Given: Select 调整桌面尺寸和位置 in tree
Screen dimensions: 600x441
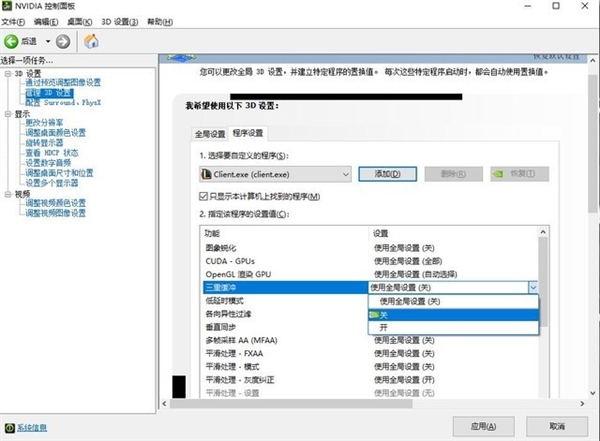Looking at the screenshot, I should coord(59,173).
